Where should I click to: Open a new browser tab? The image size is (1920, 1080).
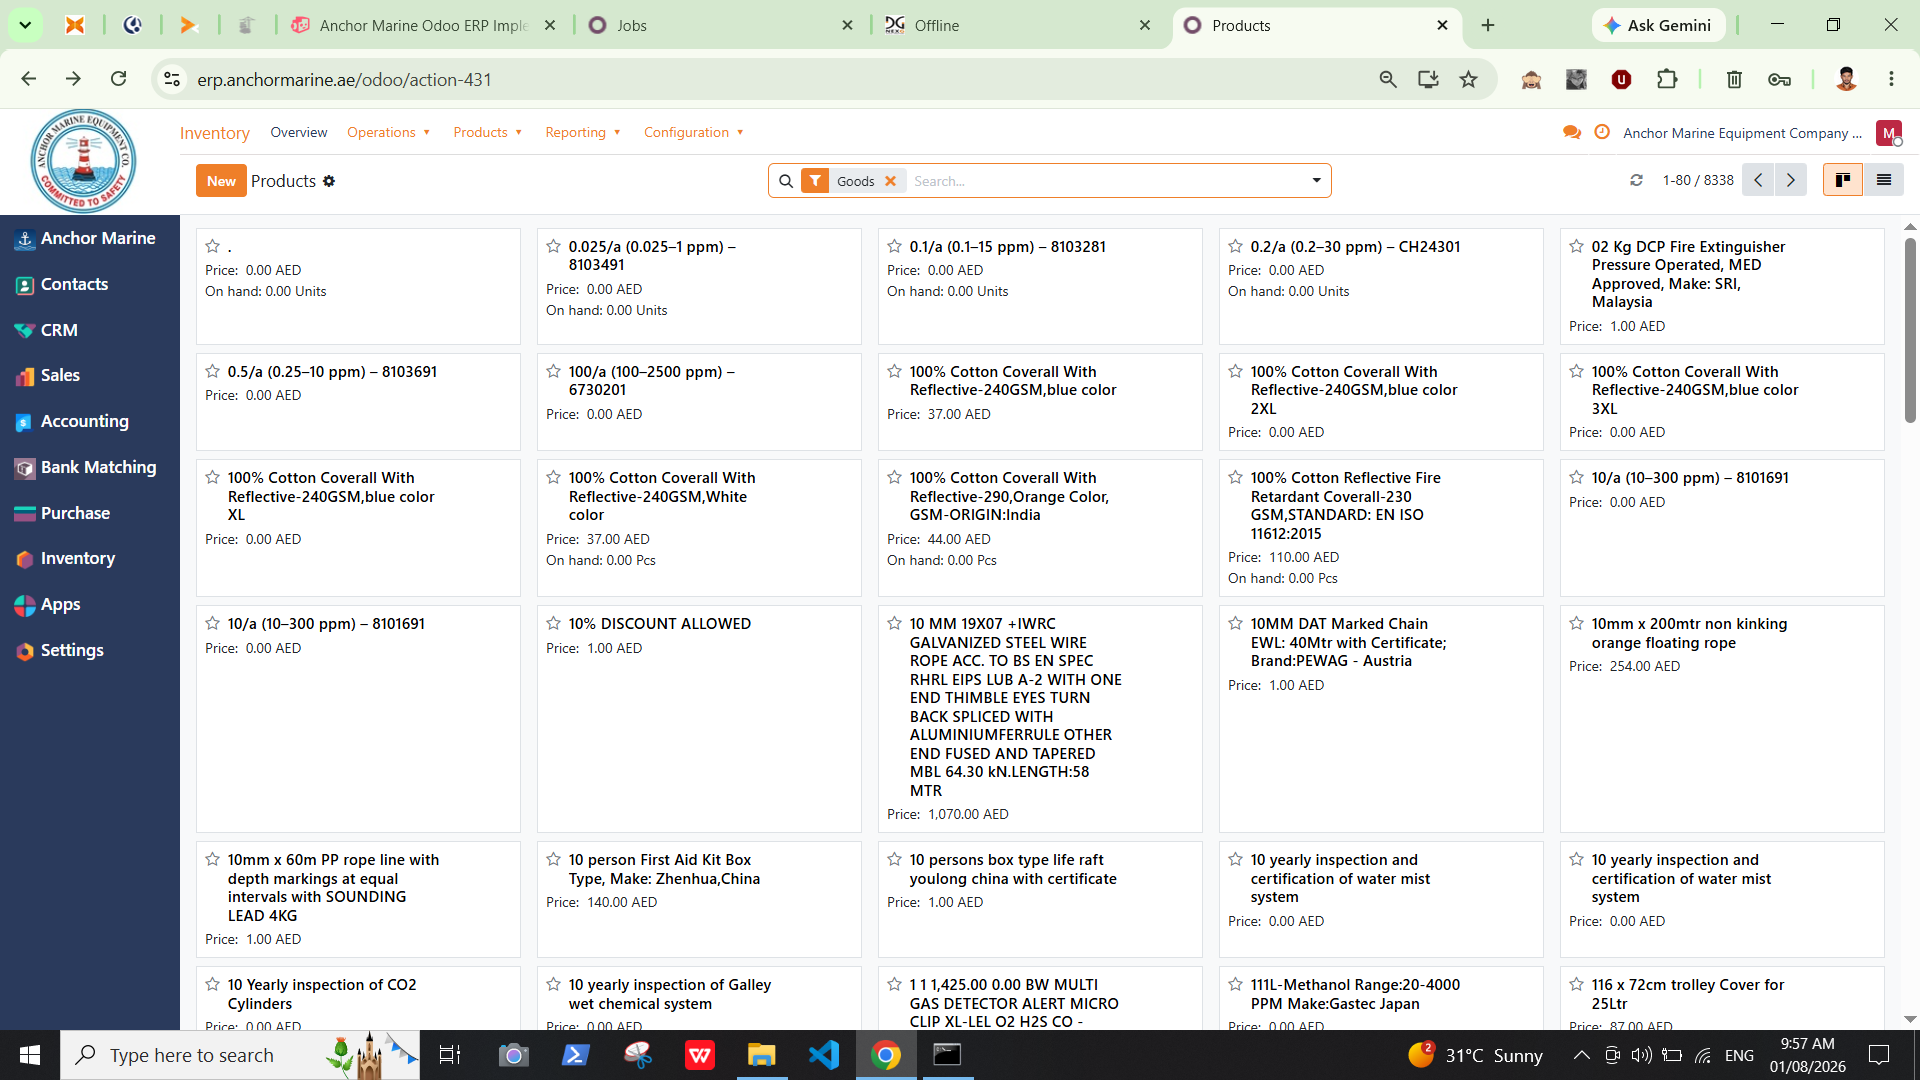1488,25
